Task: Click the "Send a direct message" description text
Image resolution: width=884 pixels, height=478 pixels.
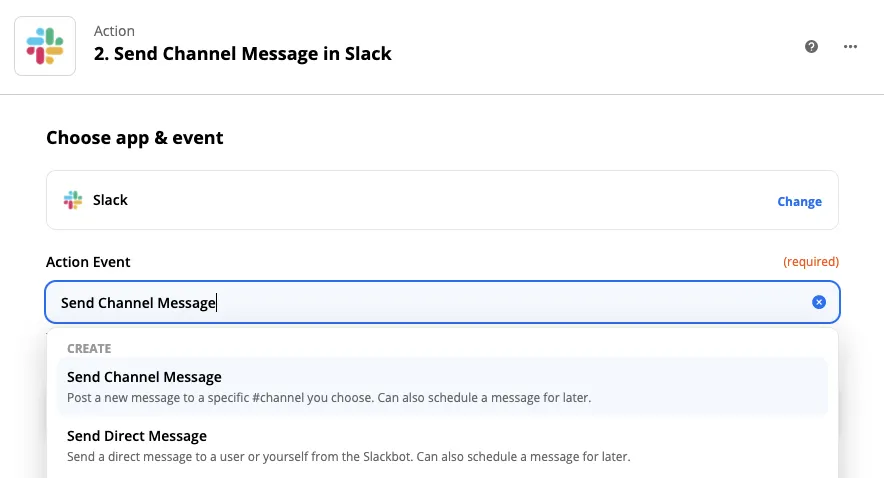Action: pos(349,456)
